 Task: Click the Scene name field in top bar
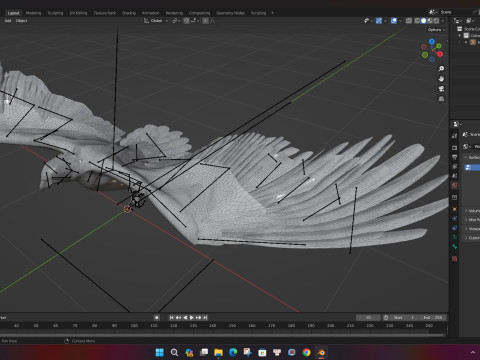[x=456, y=12]
